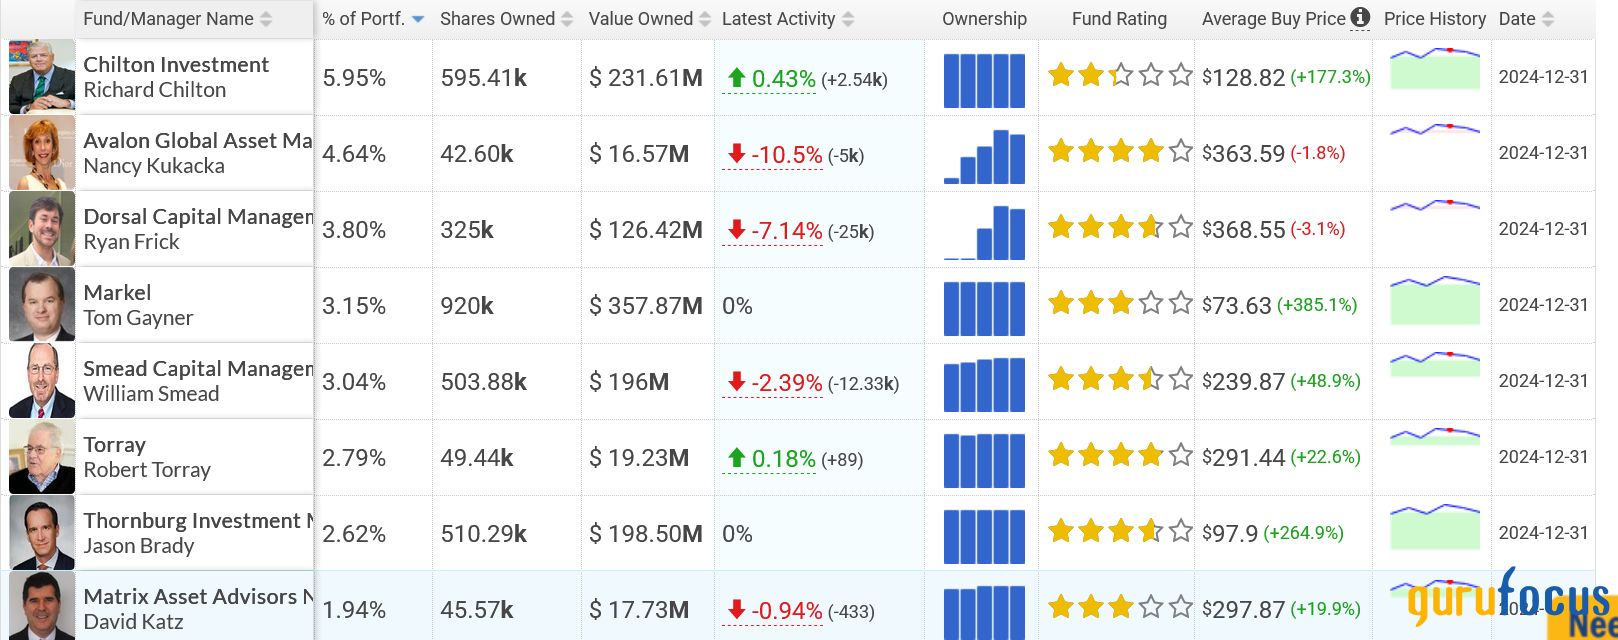
Task: Click Avalon's price history sparkline
Action: tap(1435, 130)
